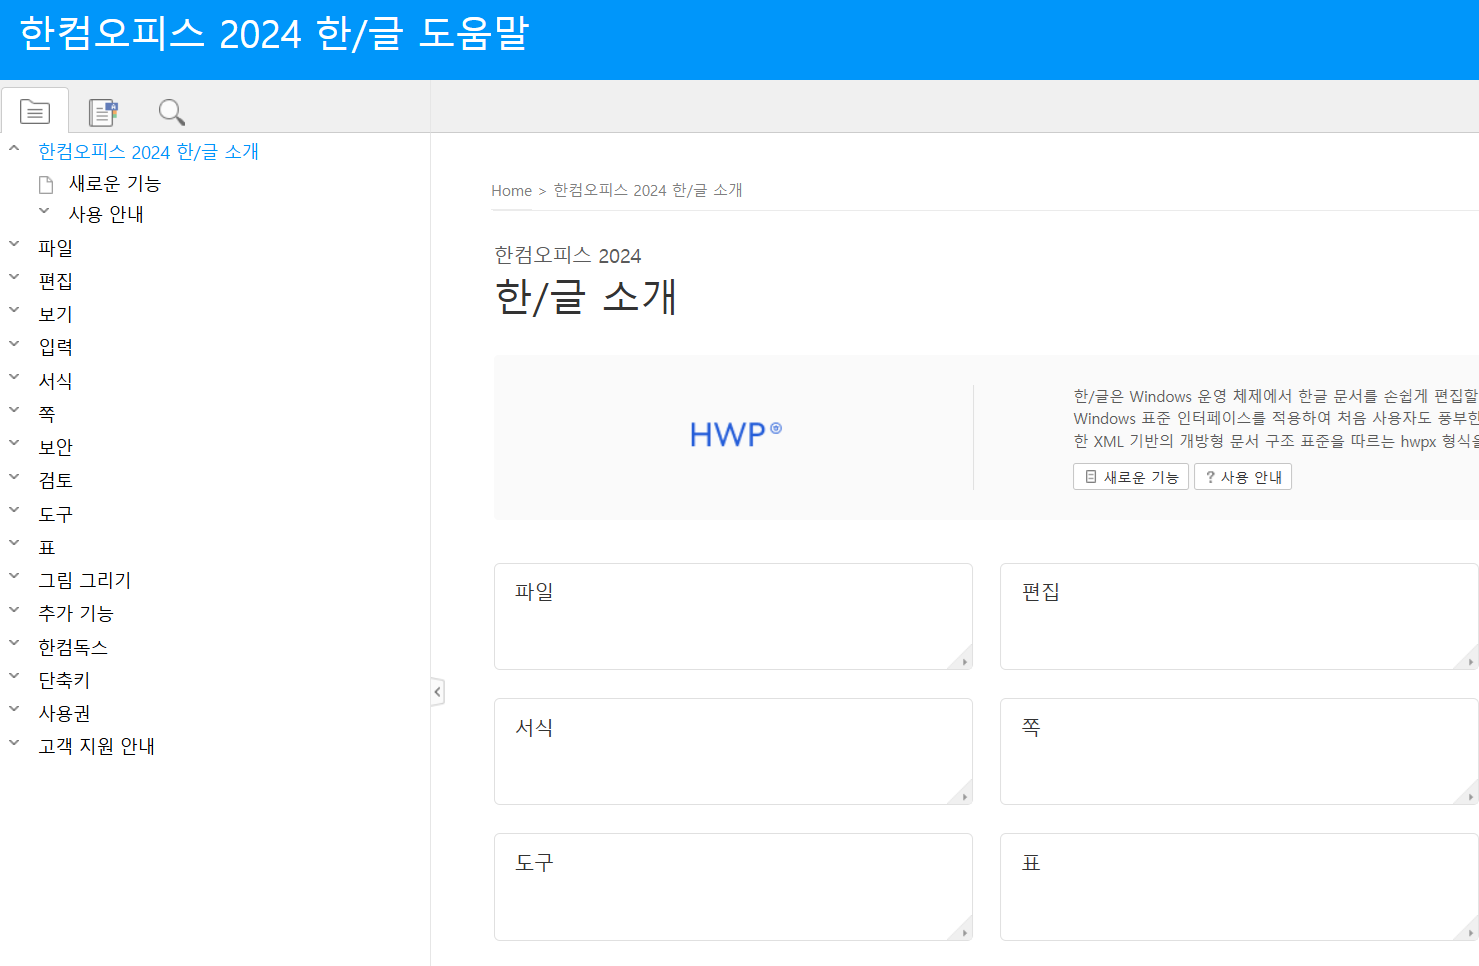This screenshot has height=966, width=1479.
Task: Open the 파일 topic in tree
Action: point(56,248)
